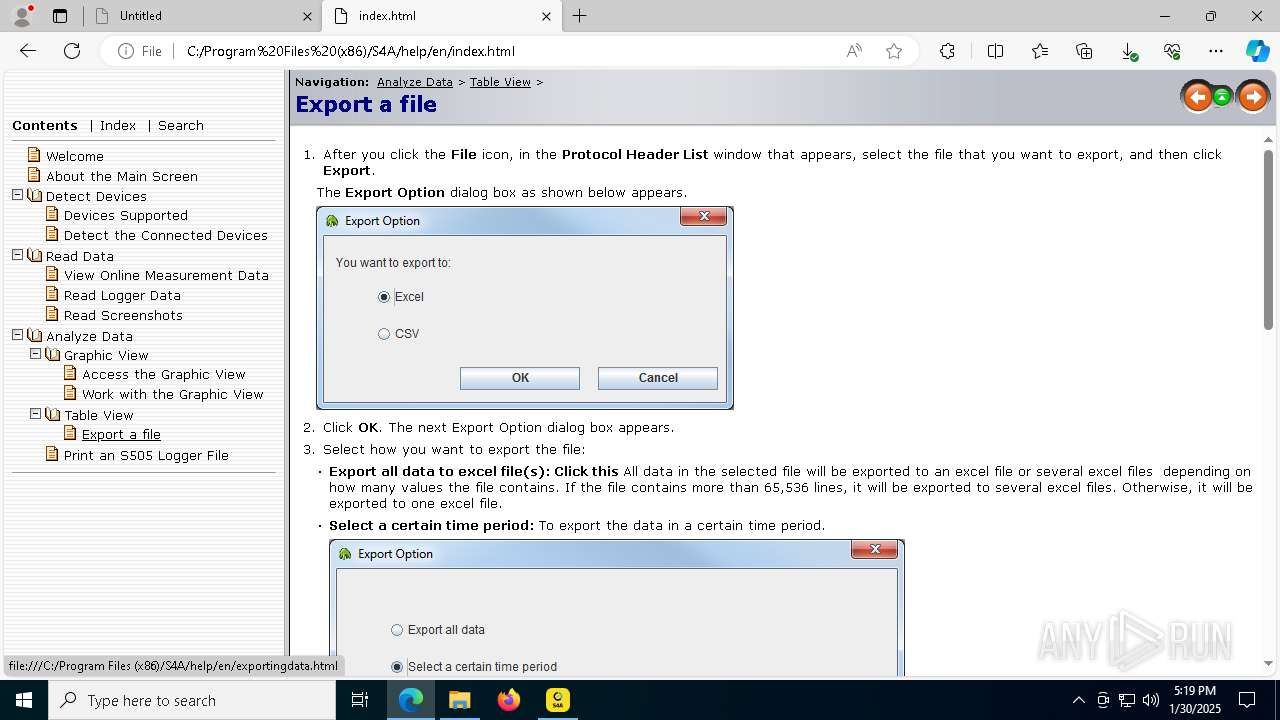Collapse the Analyze Data tree node

(x=17, y=335)
